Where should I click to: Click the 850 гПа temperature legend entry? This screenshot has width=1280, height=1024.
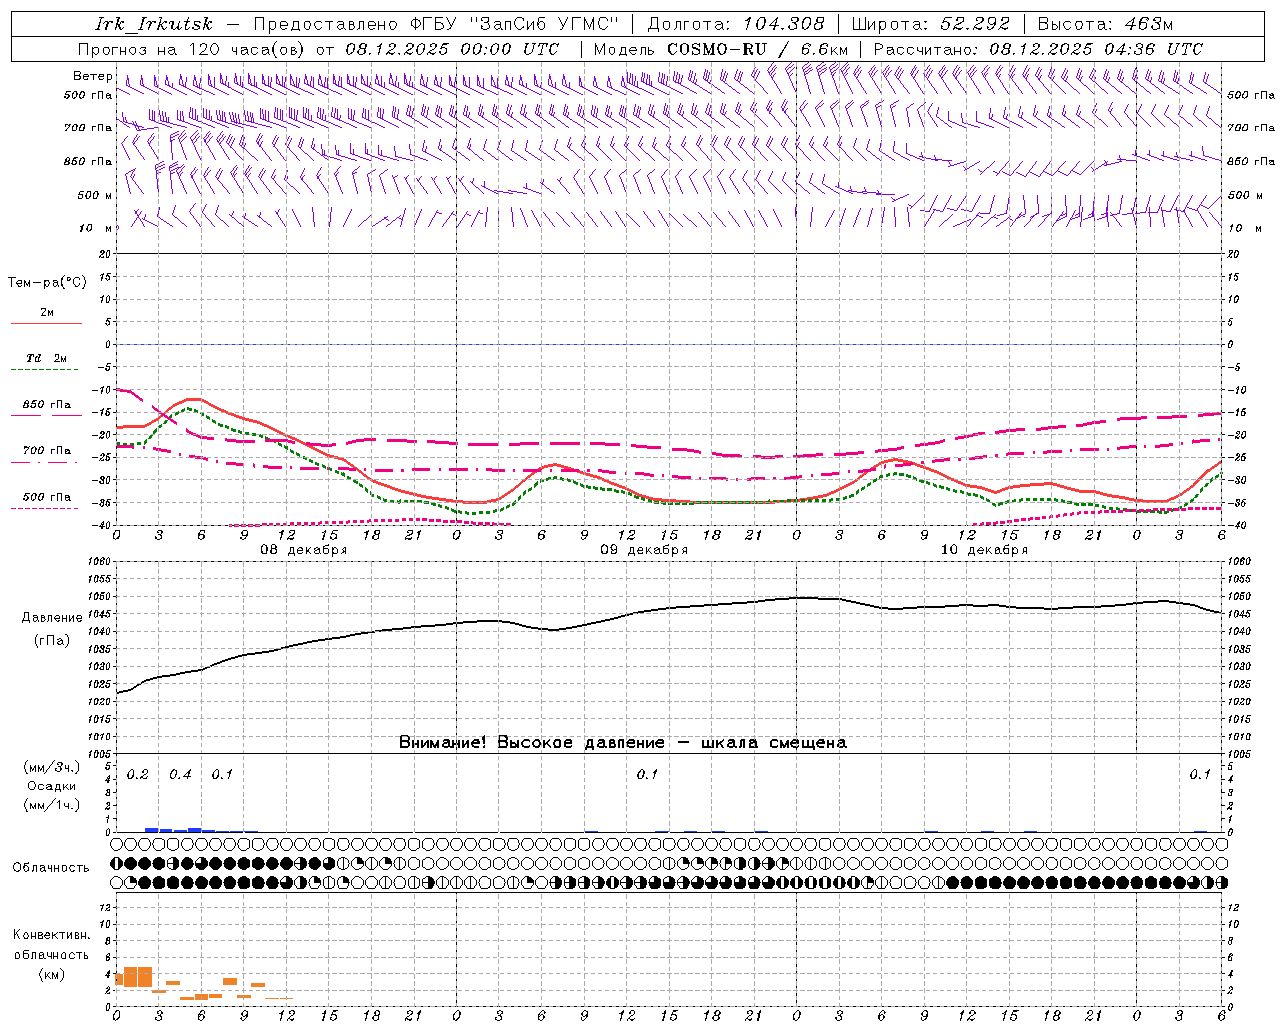coord(46,405)
